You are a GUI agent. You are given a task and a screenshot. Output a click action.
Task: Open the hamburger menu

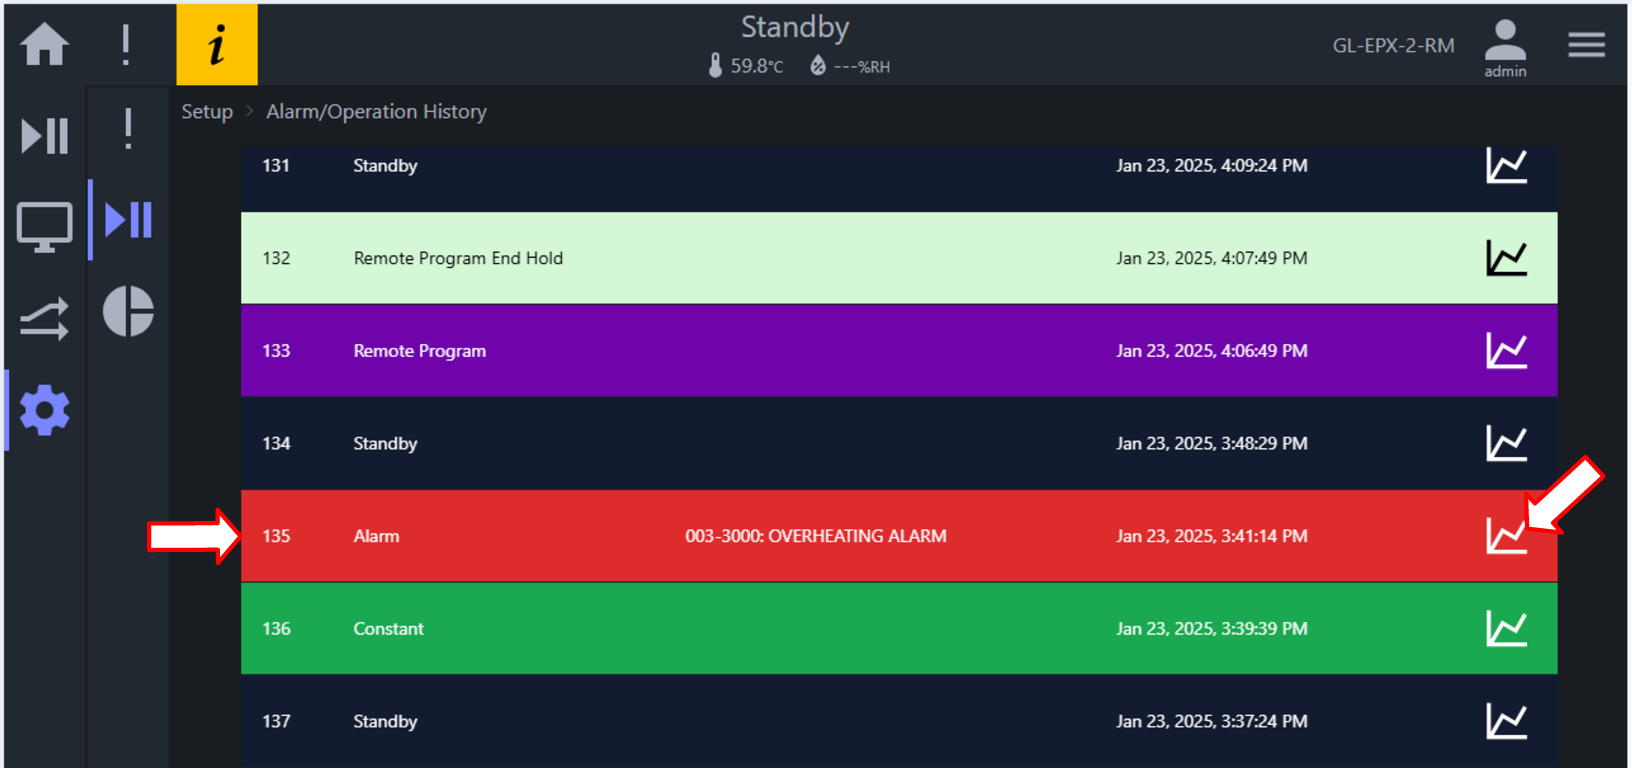pyautogui.click(x=1587, y=45)
